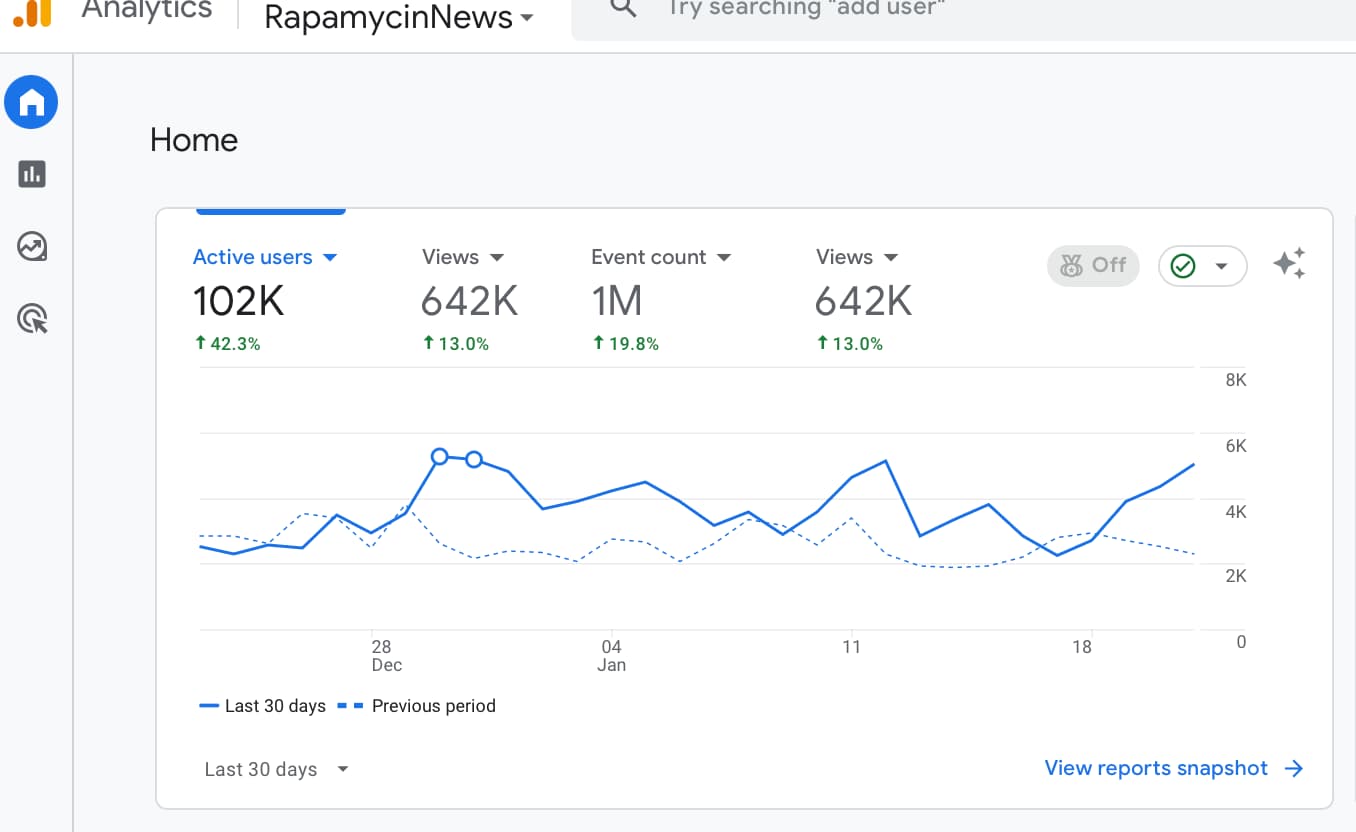Open the Explore icon in sidebar
The height and width of the screenshot is (832, 1356).
[x=32, y=246]
